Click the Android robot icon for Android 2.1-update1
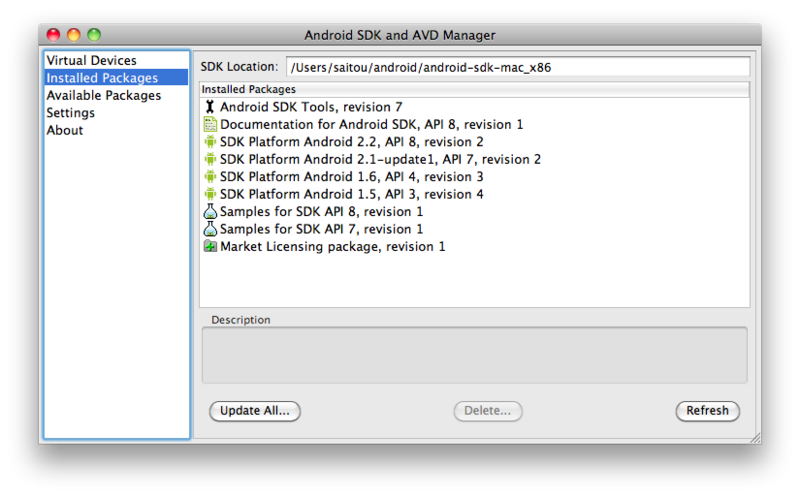This screenshot has width=800, height=497. pos(210,159)
